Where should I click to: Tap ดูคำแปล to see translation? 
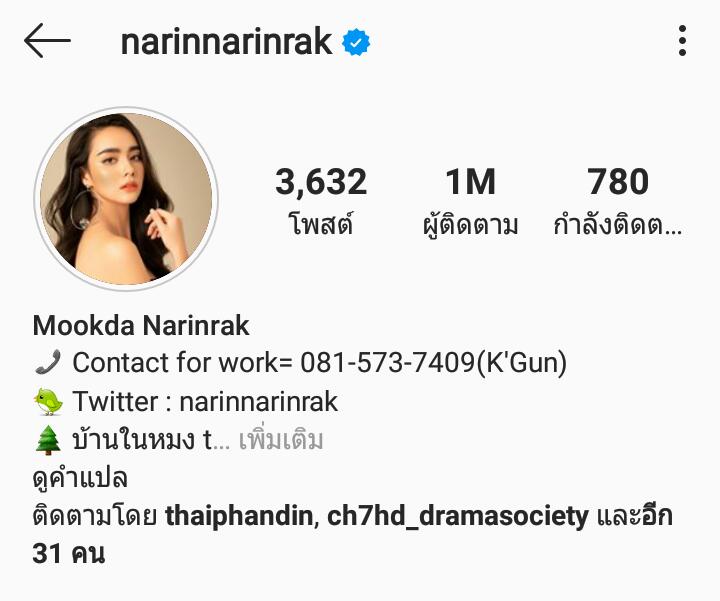point(80,478)
